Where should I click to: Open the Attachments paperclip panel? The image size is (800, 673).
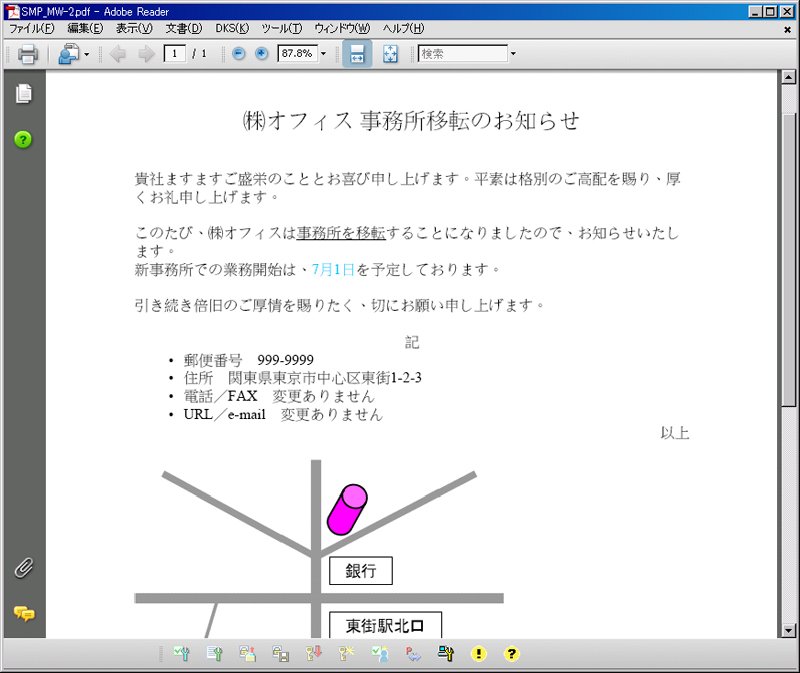[x=23, y=567]
